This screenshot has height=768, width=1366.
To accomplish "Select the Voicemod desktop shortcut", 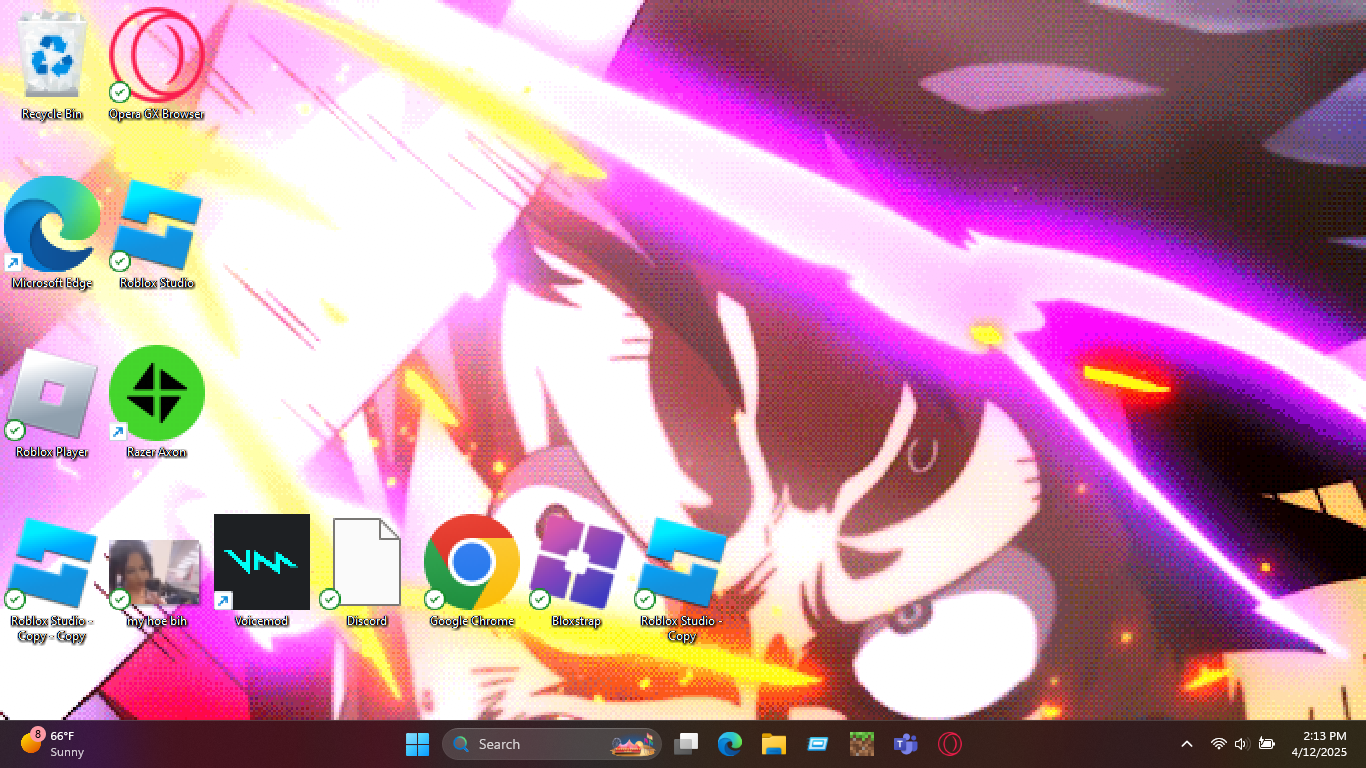I will [262, 571].
